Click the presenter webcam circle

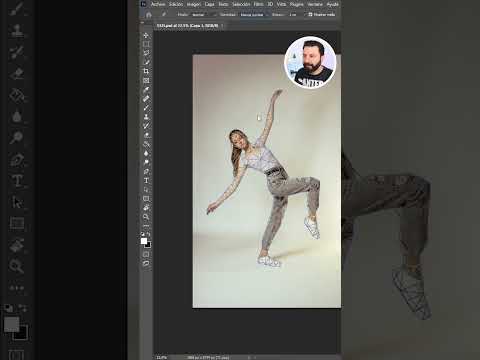tap(310, 62)
